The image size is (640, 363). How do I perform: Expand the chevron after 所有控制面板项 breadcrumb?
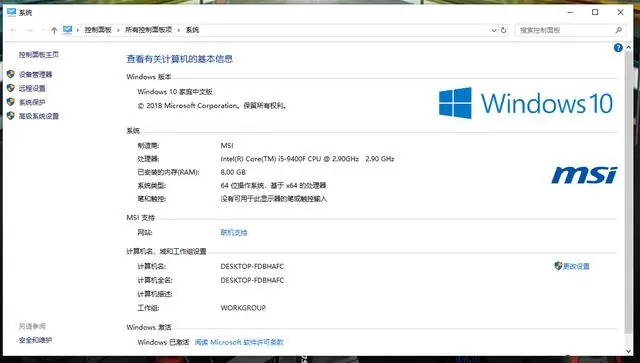click(179, 30)
